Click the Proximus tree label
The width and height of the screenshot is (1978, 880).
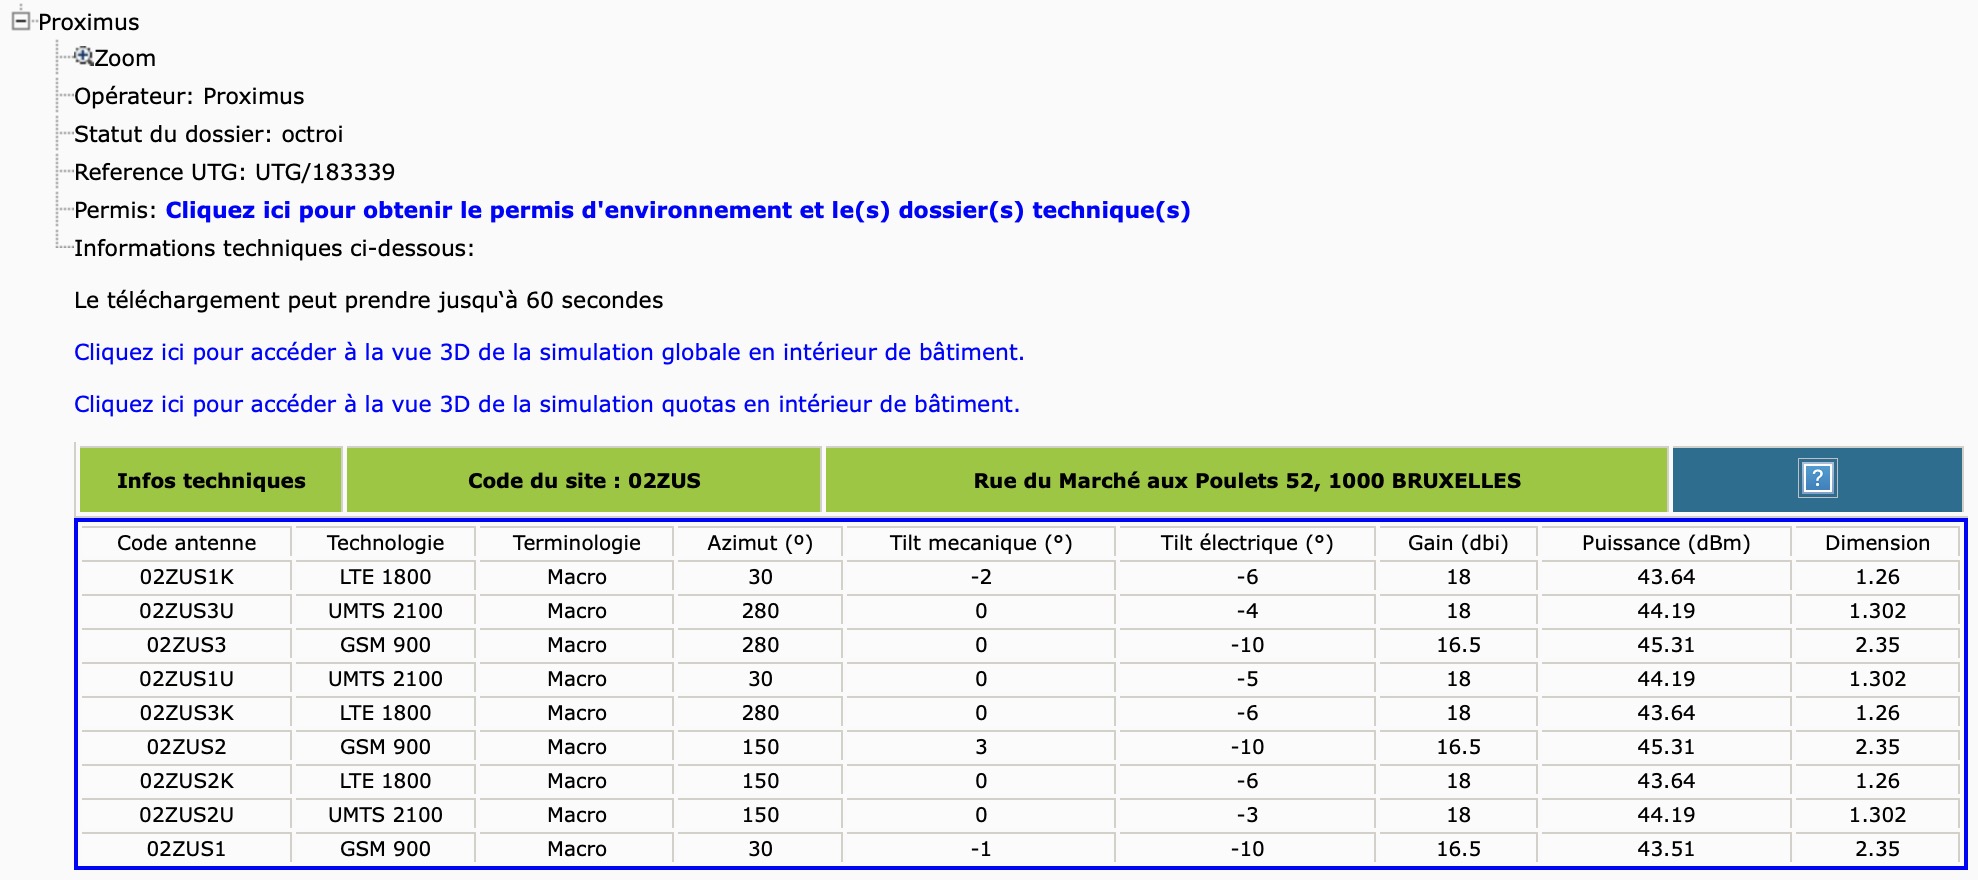(89, 22)
